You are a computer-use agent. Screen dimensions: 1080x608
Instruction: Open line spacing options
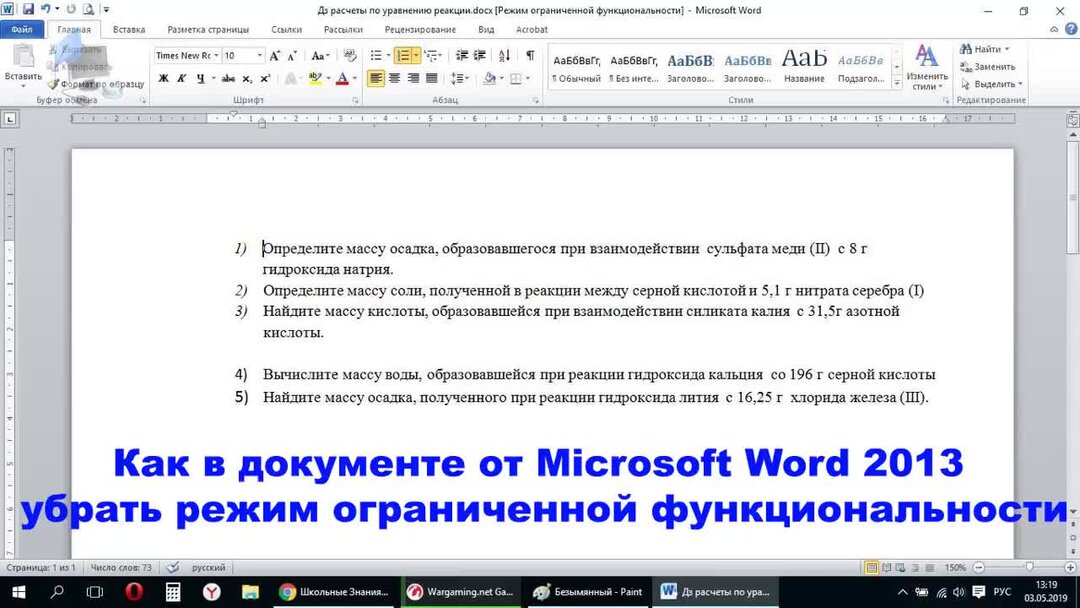pos(459,78)
